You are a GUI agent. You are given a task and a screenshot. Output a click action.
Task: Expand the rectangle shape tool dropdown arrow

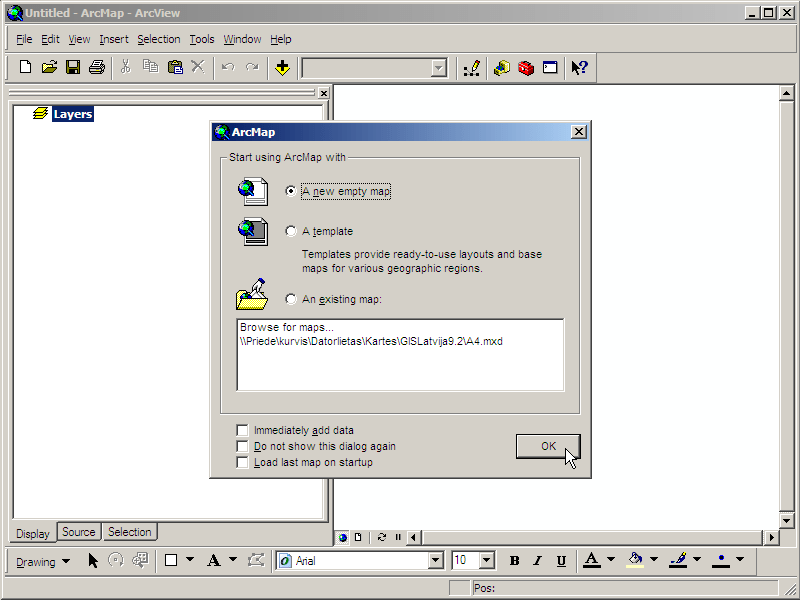coord(190,560)
